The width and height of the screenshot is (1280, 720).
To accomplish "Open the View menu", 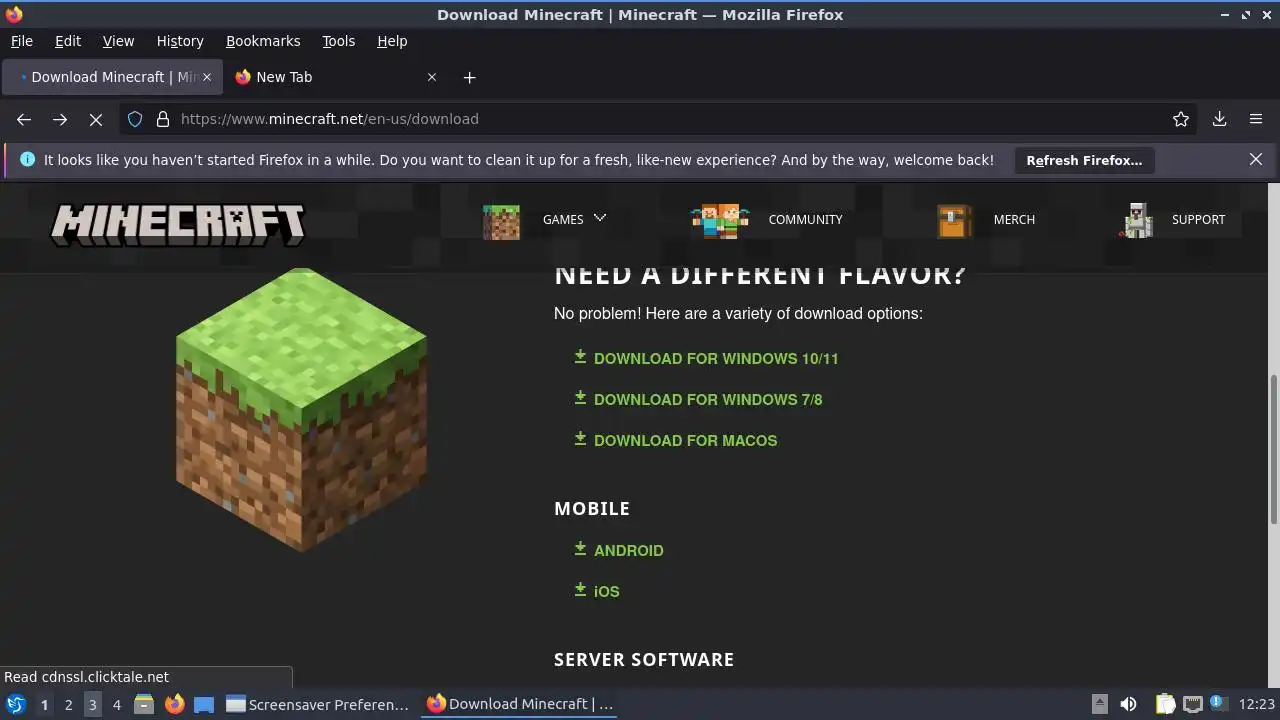I will click(x=118, y=41).
